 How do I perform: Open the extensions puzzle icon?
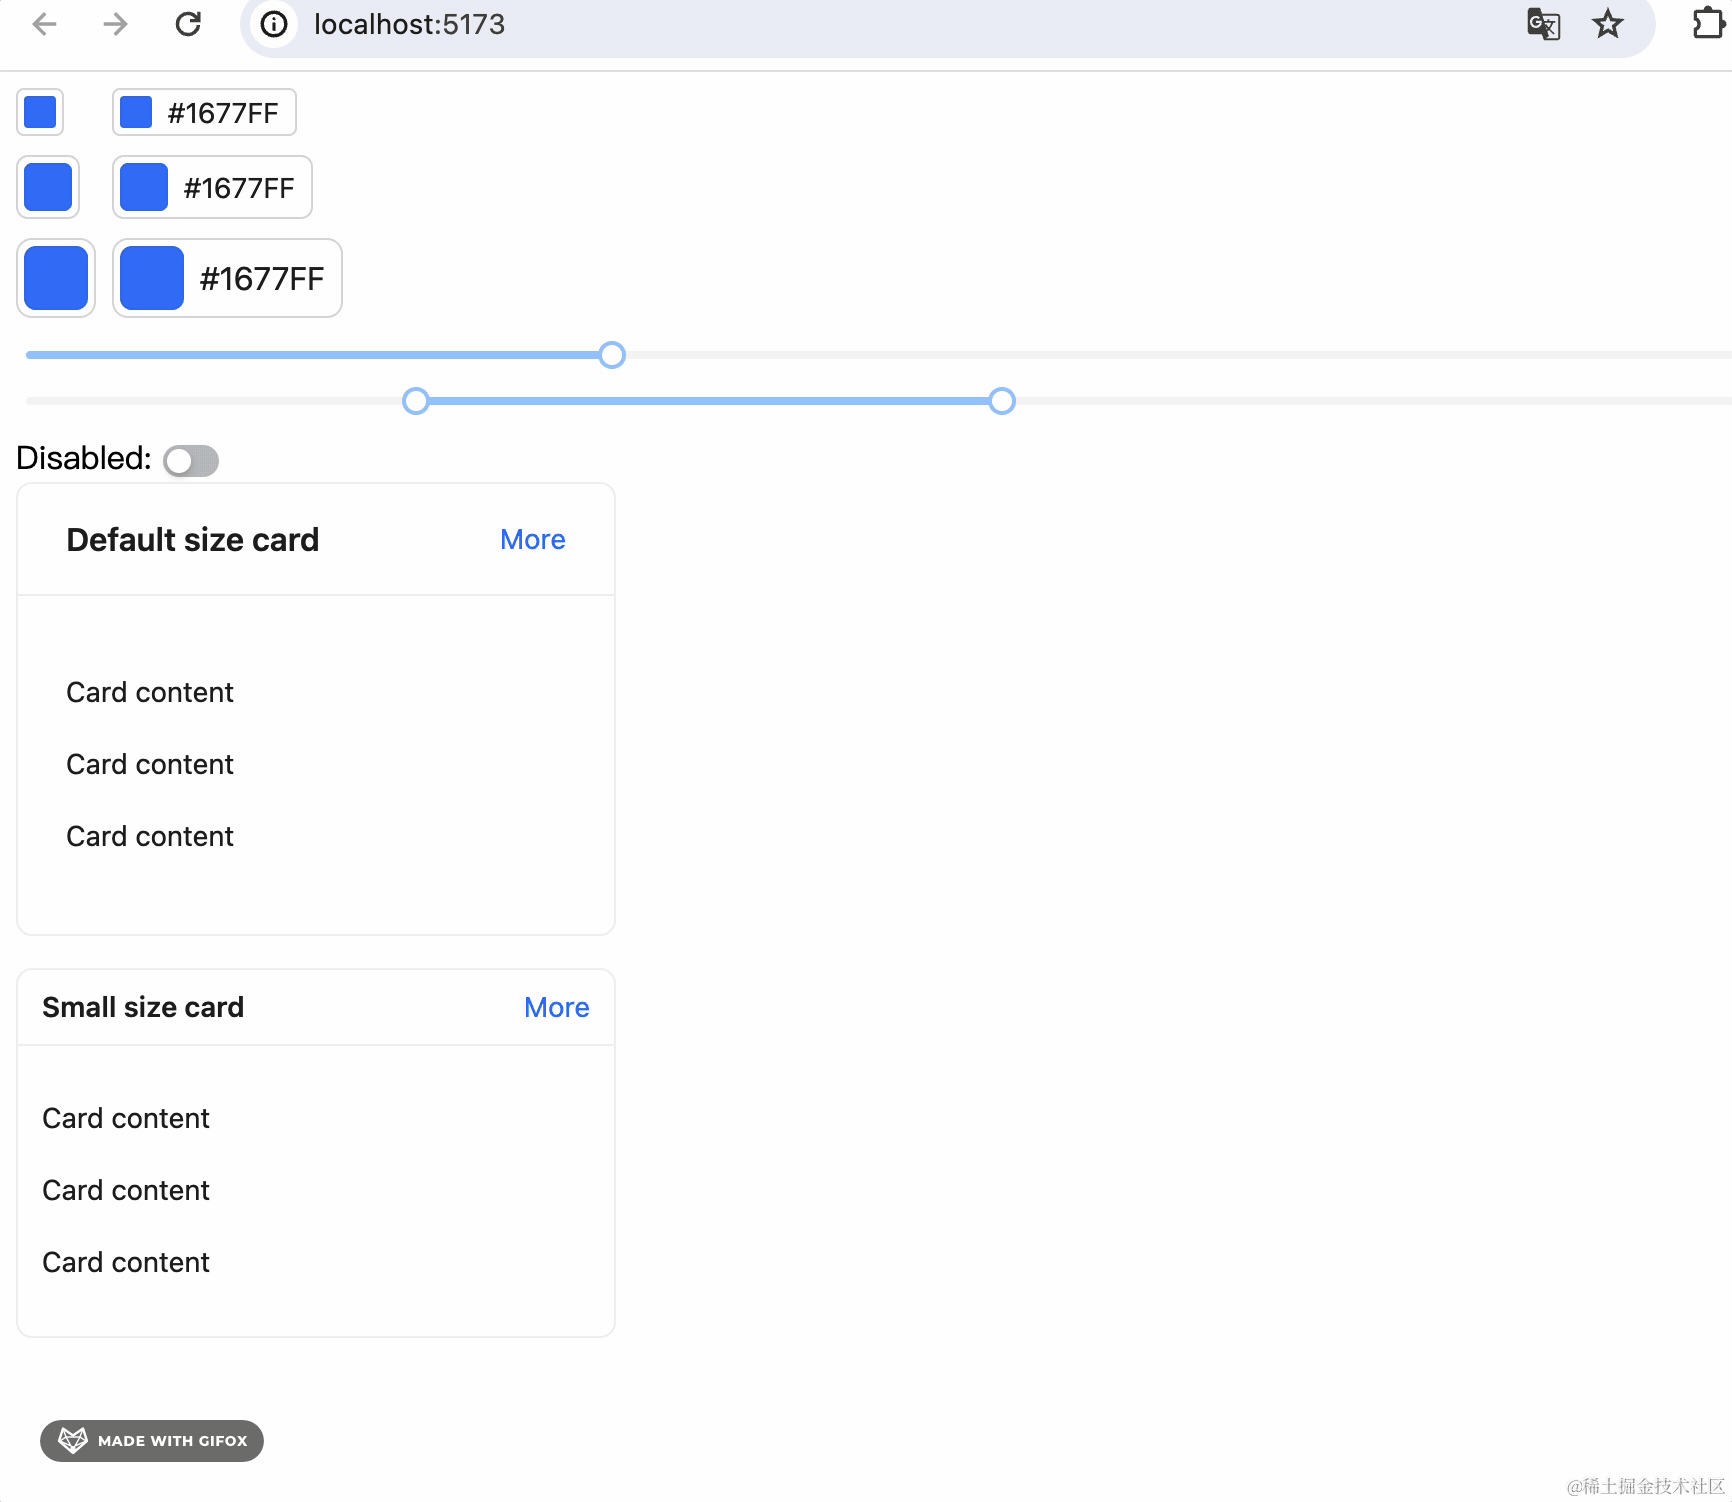1708,24
